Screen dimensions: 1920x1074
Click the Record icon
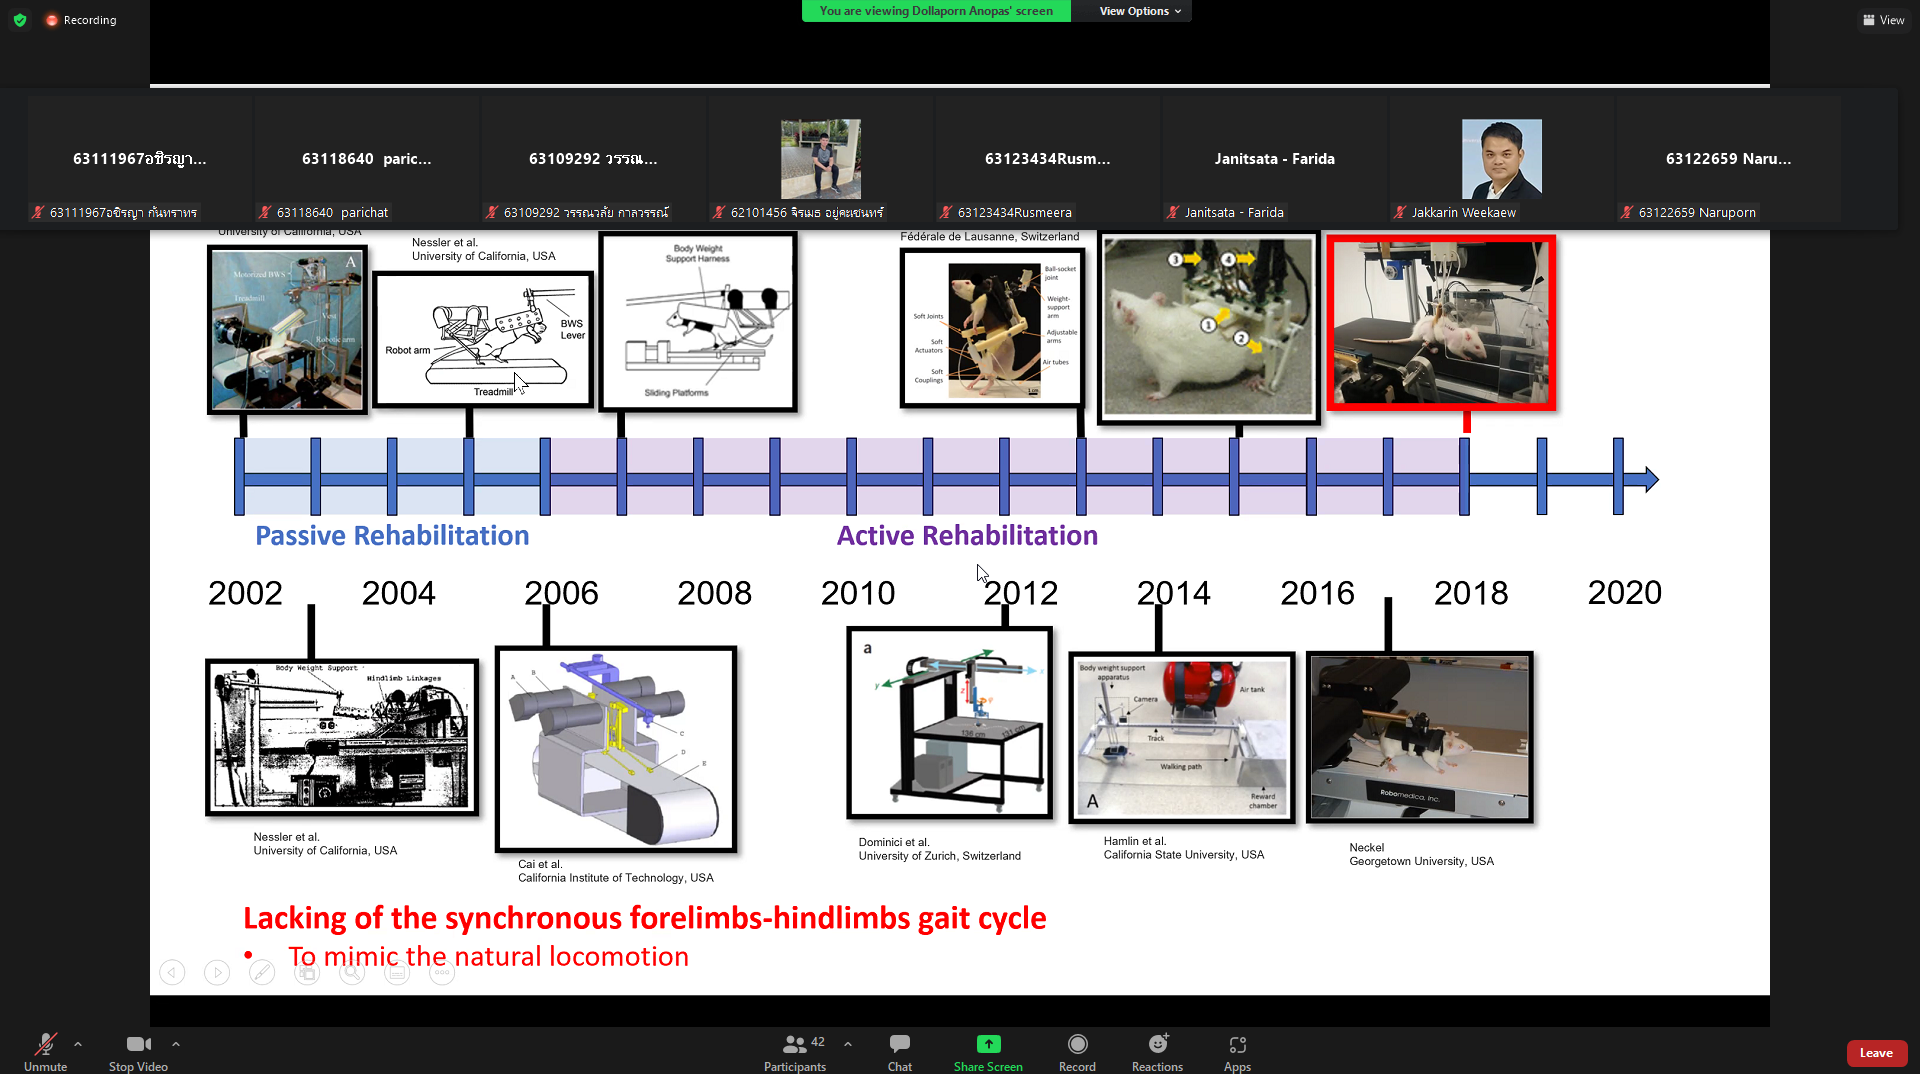(1077, 1044)
